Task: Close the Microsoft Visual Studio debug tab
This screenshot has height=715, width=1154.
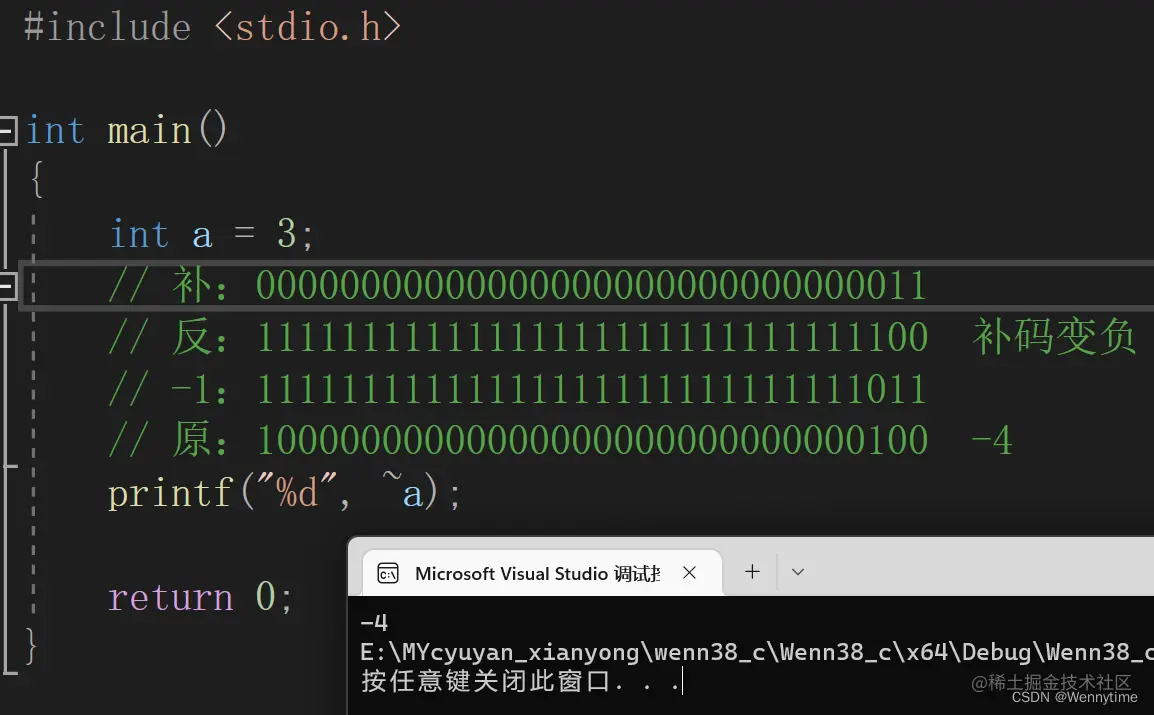Action: pyautogui.click(x=690, y=572)
